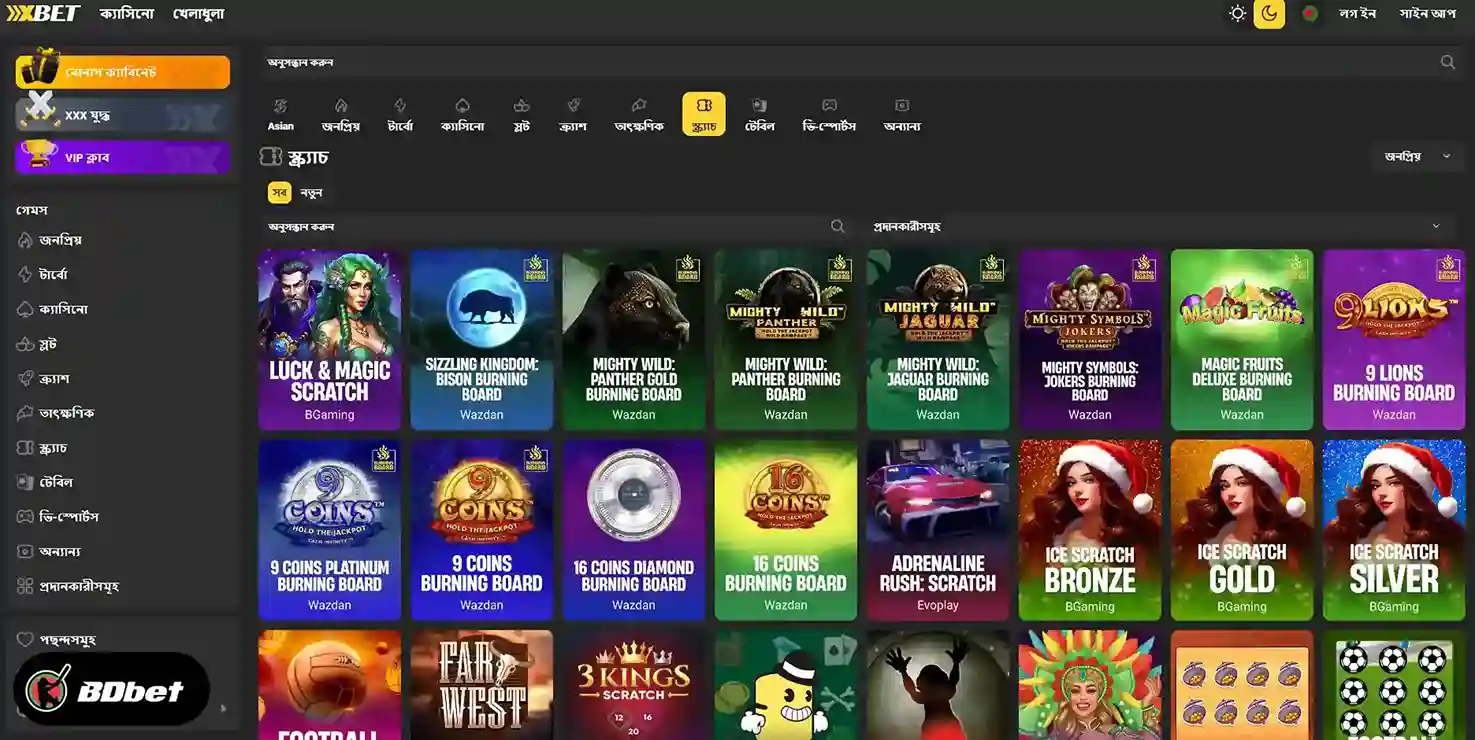Screen dimensions: 1475x740
Task: Open sidebar স্ক্র্যাচ card icon item
Action: point(42,448)
